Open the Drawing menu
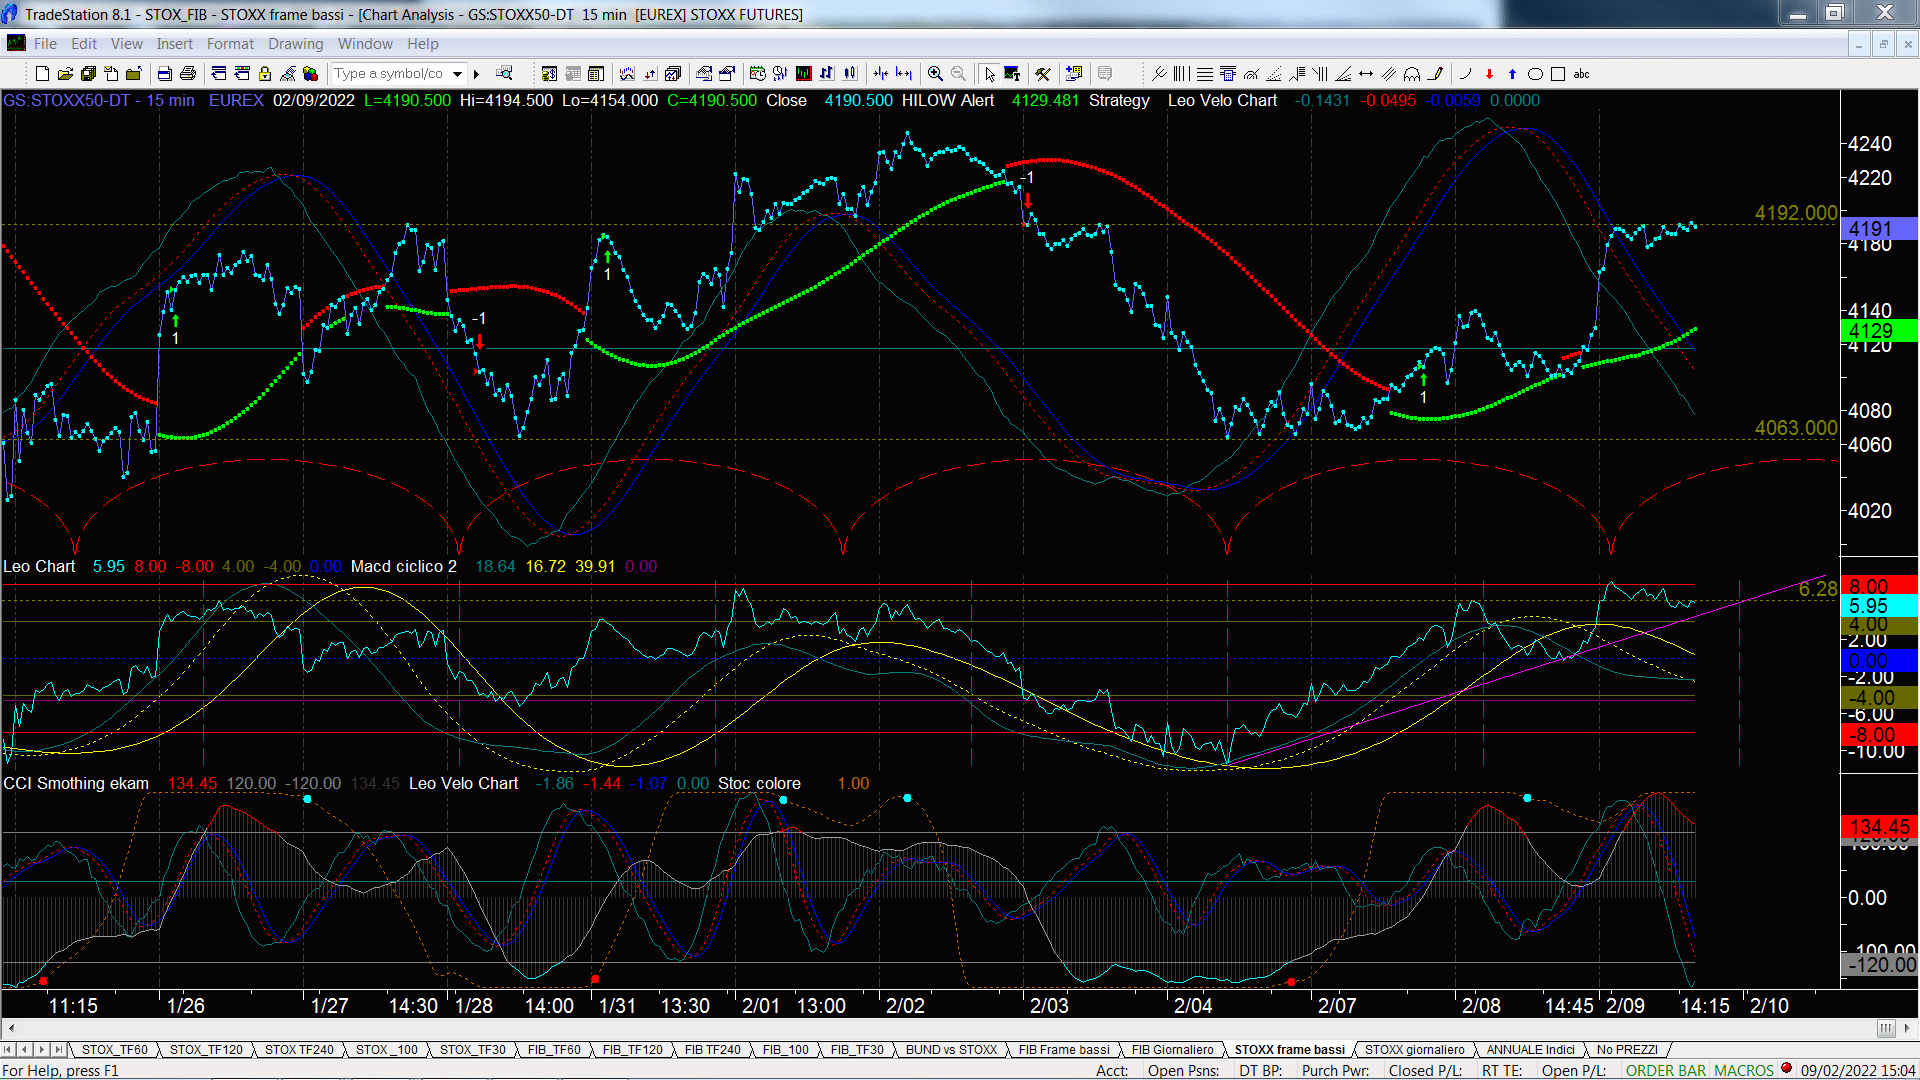1920x1080 pixels. pos(295,44)
